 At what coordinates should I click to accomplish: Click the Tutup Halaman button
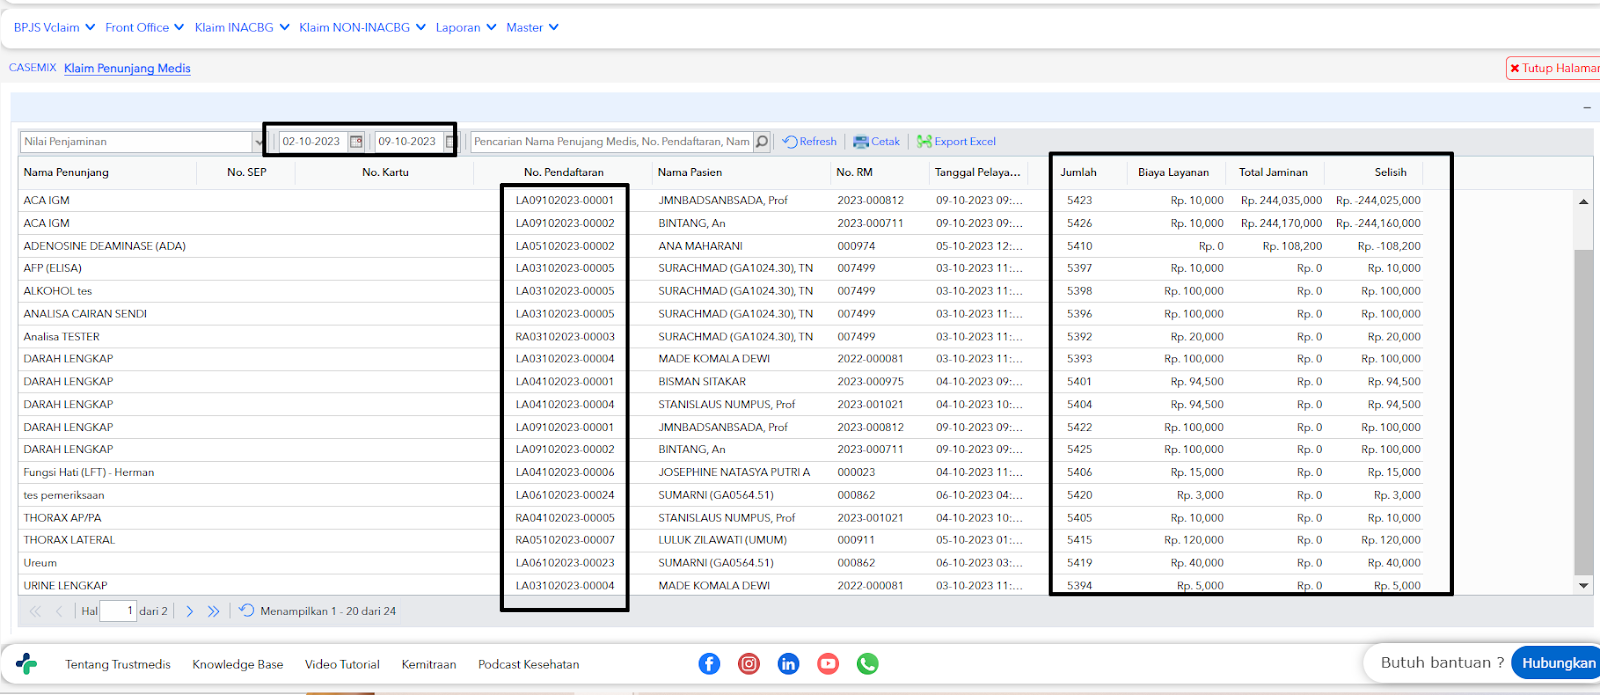click(x=1554, y=68)
